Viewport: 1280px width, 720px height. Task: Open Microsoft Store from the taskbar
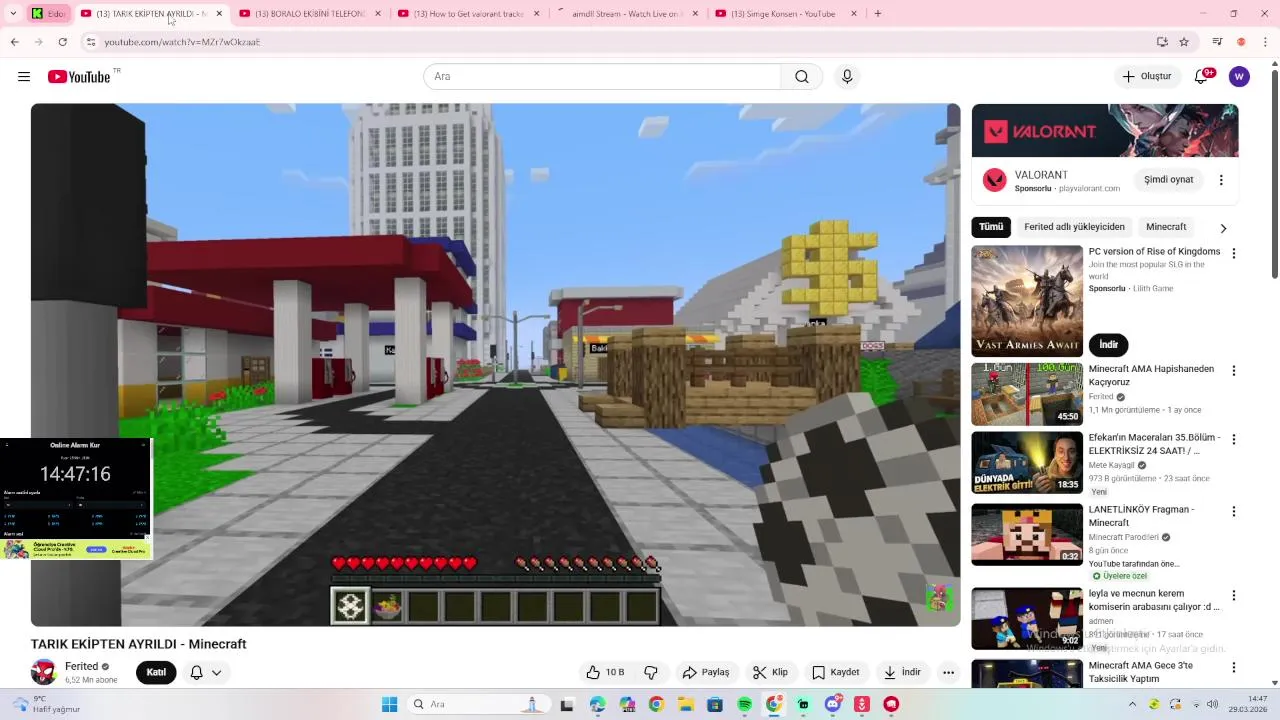tap(715, 704)
